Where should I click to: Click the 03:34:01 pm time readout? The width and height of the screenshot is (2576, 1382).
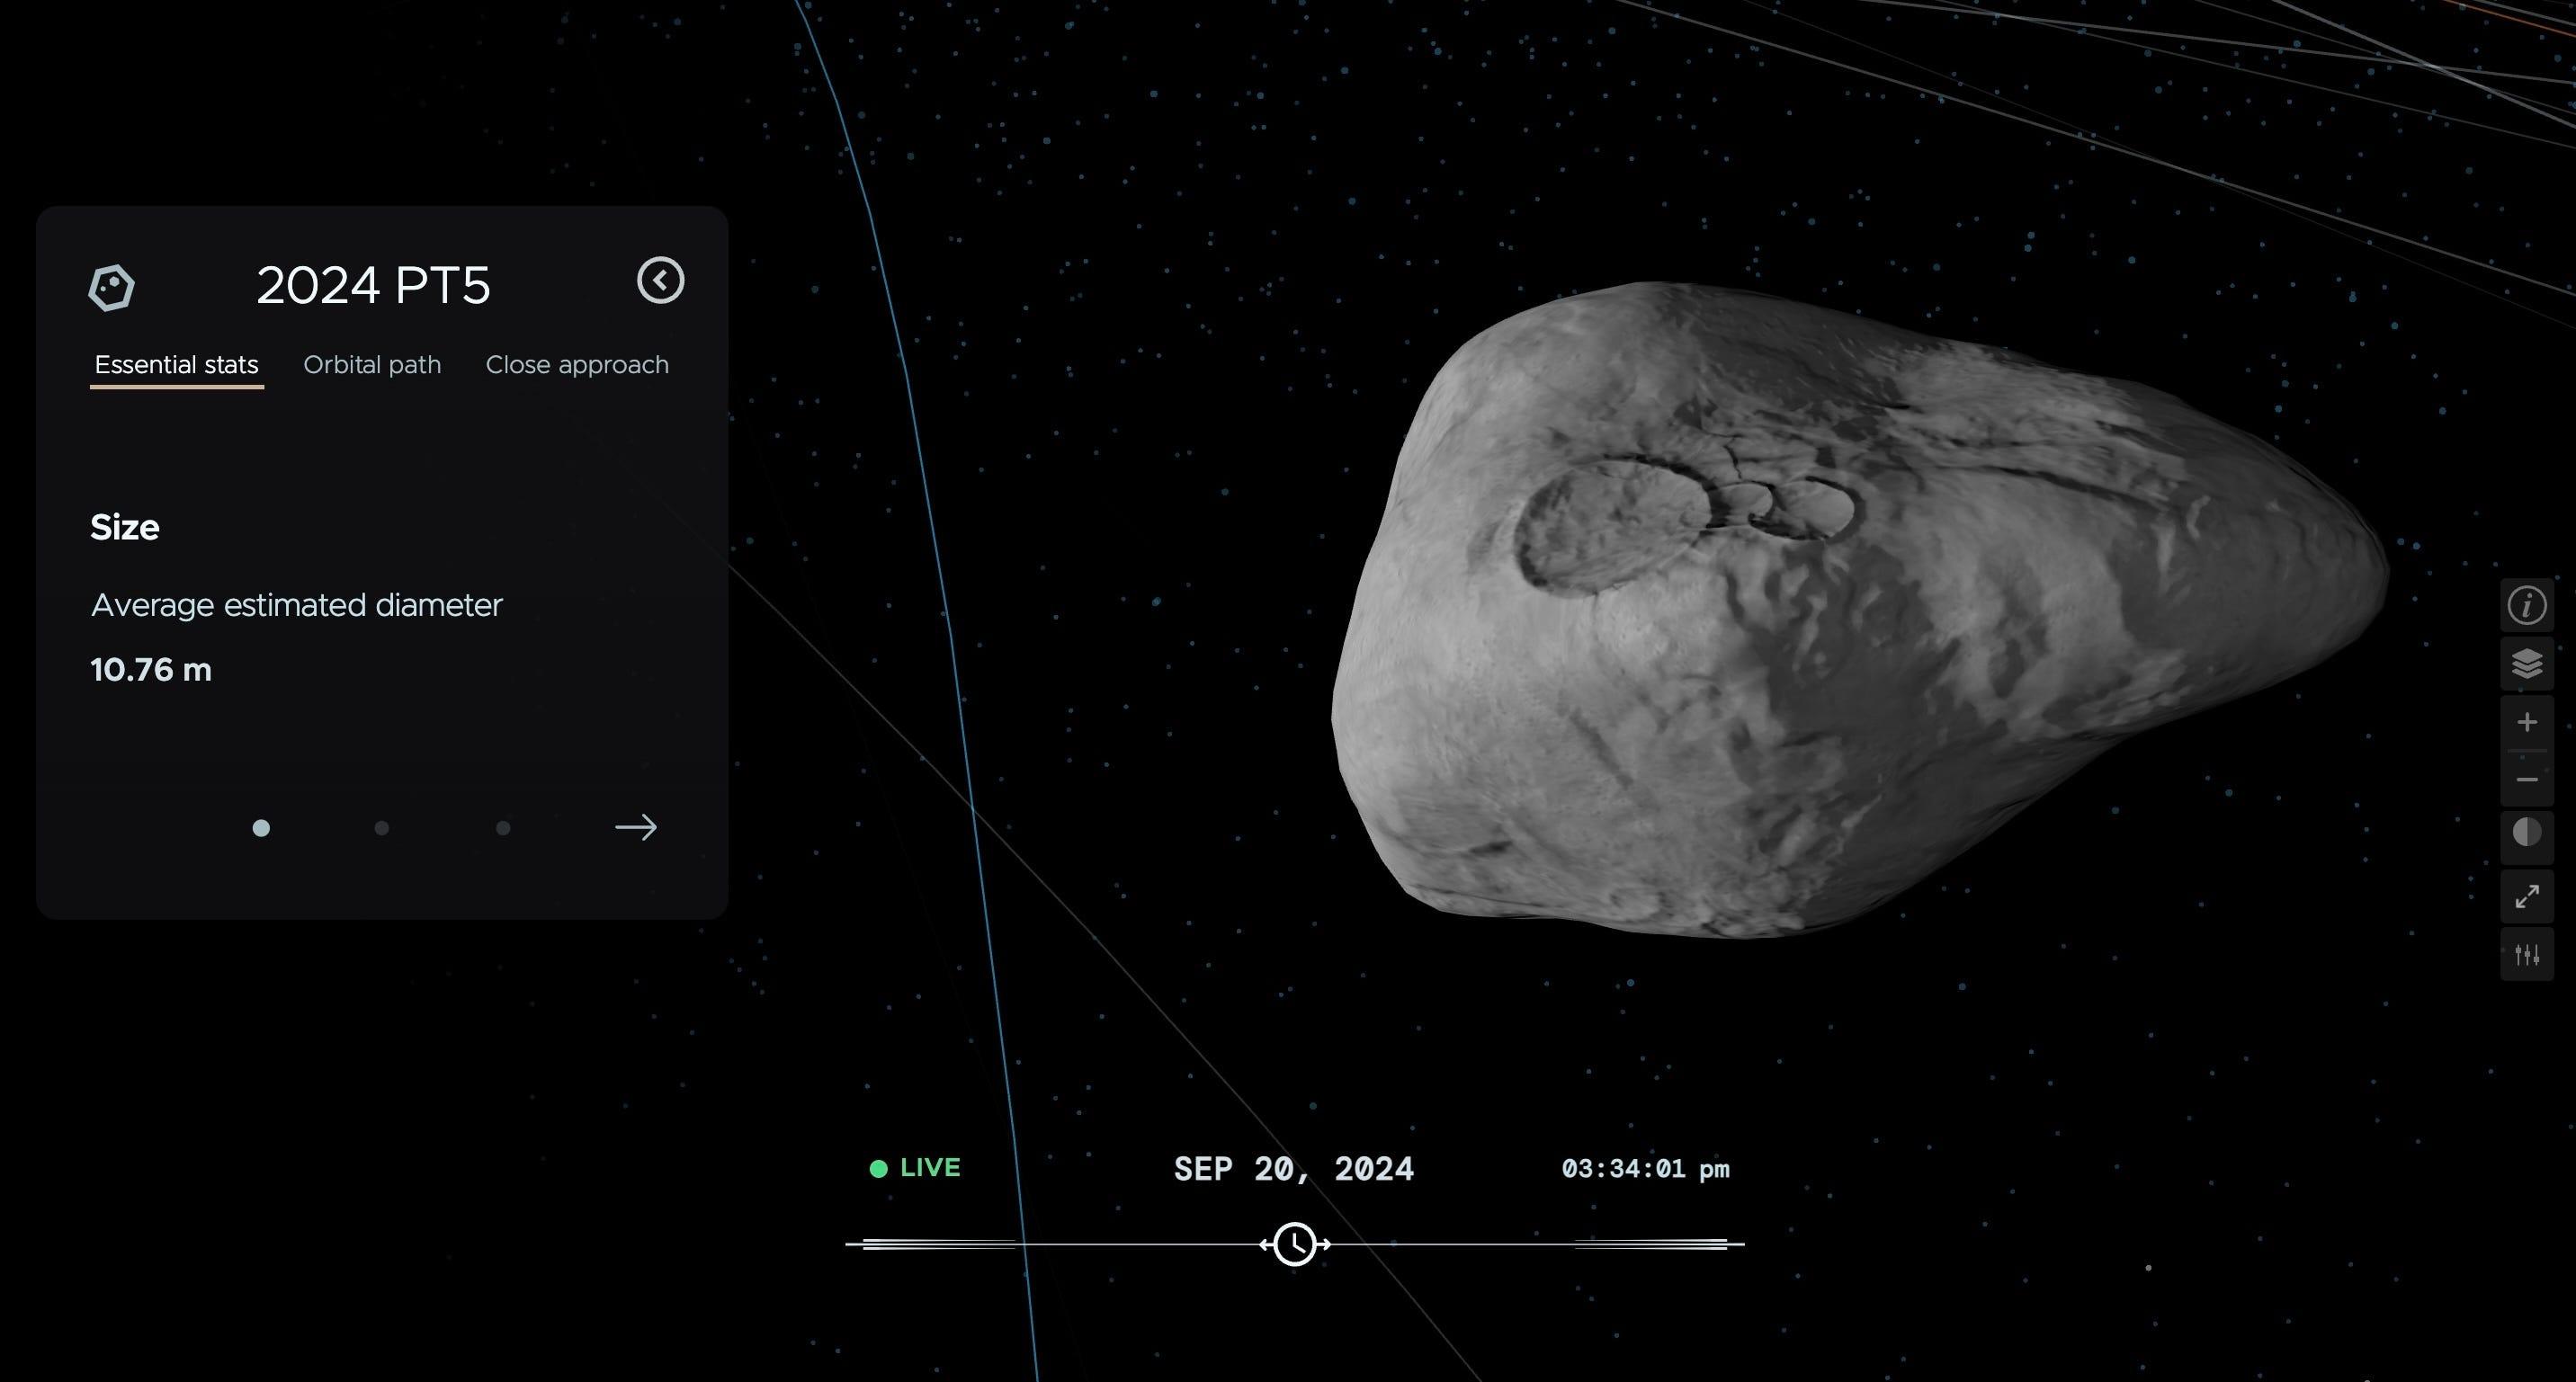[1645, 1169]
